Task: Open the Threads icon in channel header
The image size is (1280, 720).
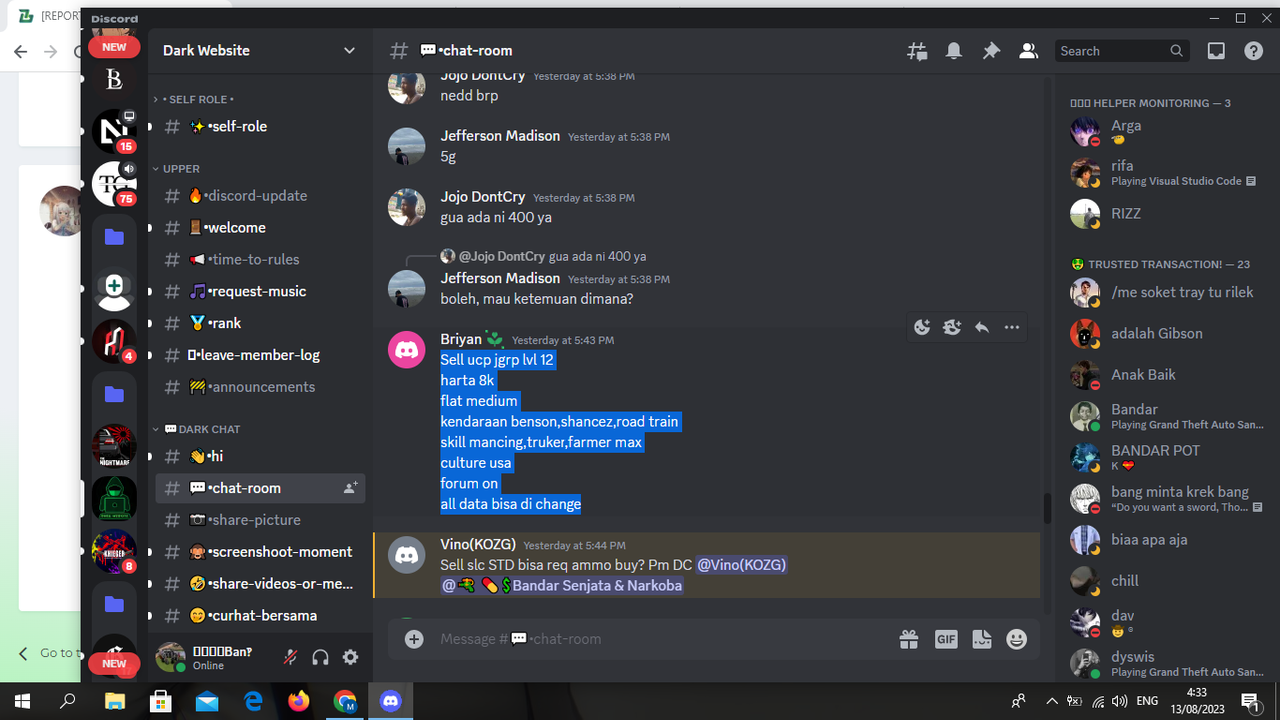Action: (917, 51)
